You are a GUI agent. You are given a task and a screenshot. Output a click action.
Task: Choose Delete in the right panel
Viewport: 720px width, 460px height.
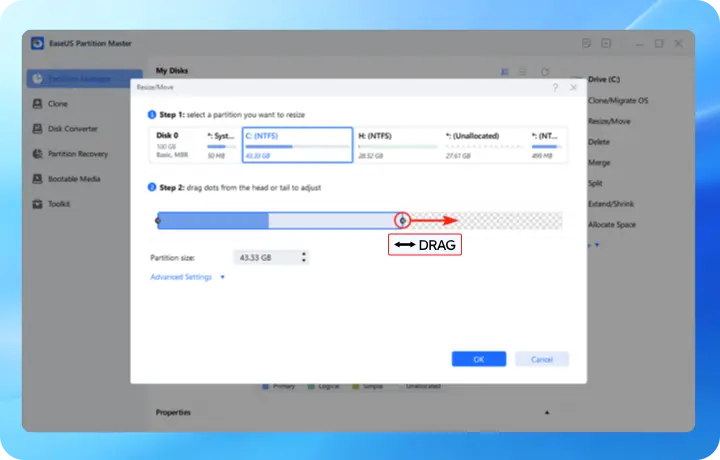(599, 142)
